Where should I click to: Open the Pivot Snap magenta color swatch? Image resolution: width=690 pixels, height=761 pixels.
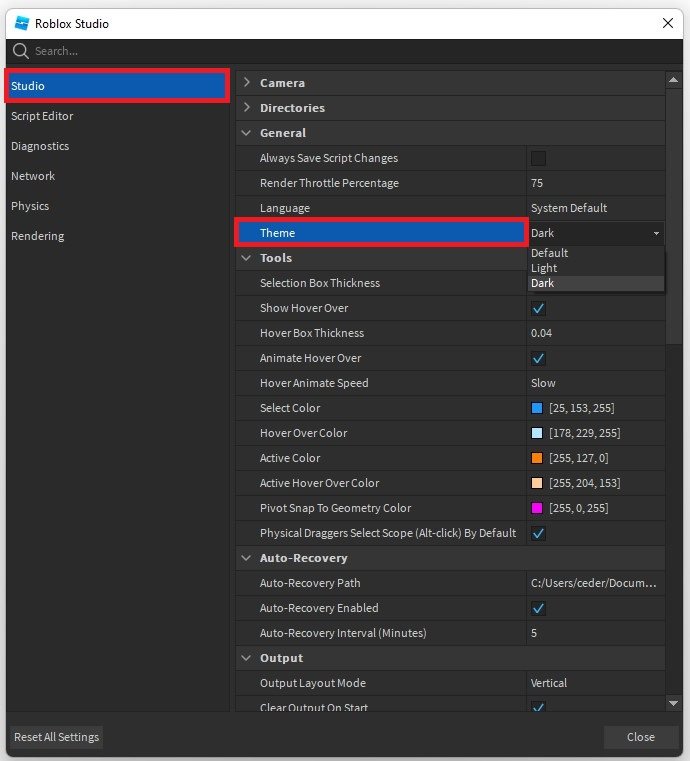click(537, 508)
